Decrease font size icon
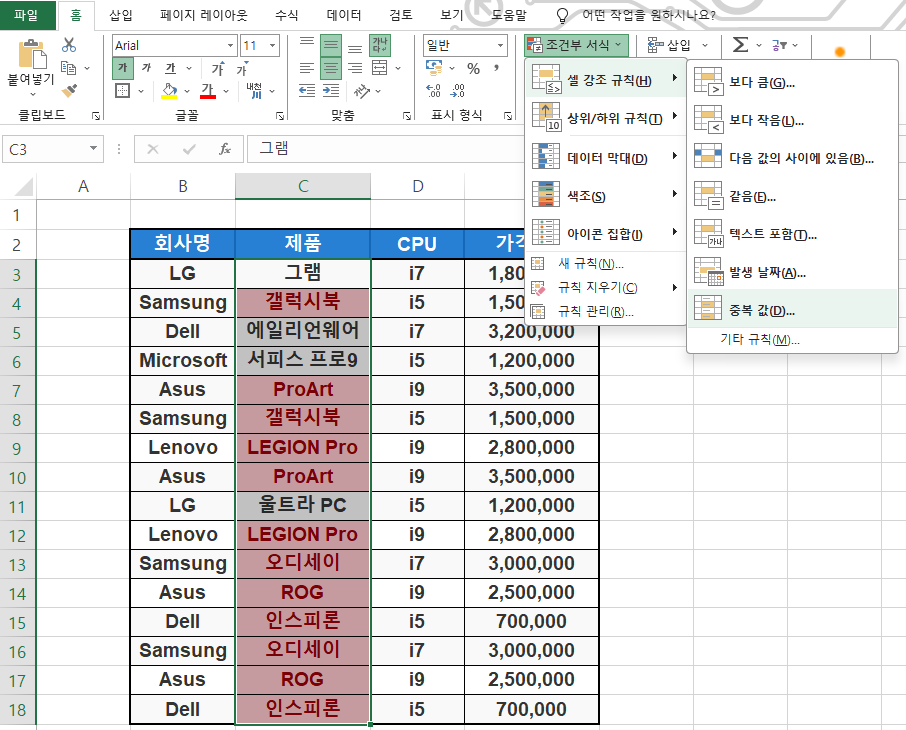 (x=242, y=68)
